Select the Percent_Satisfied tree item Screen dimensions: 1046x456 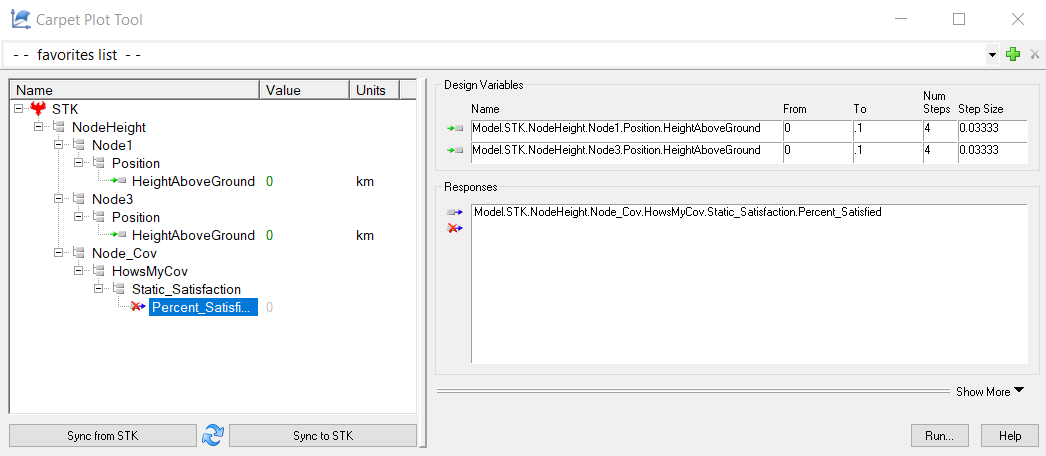point(203,307)
